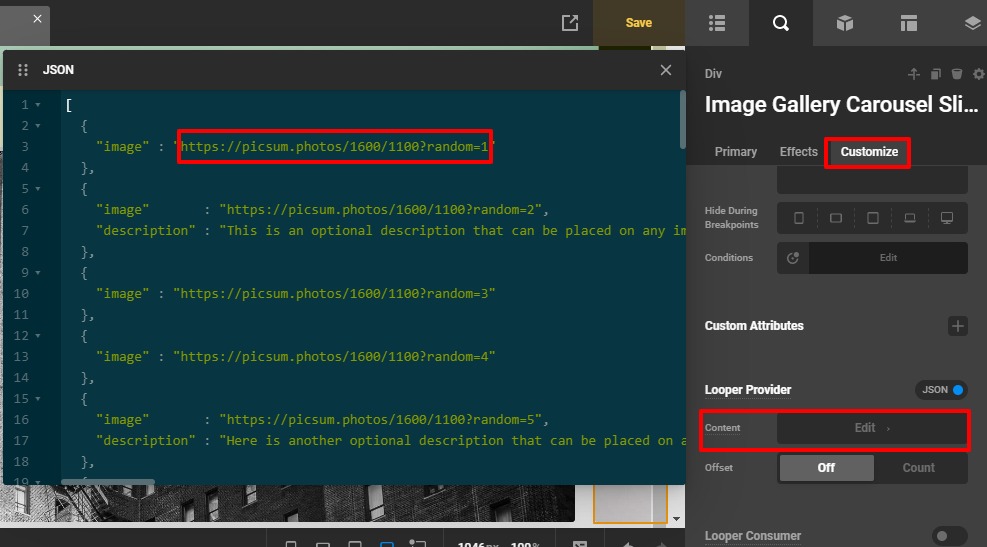
Task: Collapse code fold at line 5
Action: click(37, 189)
